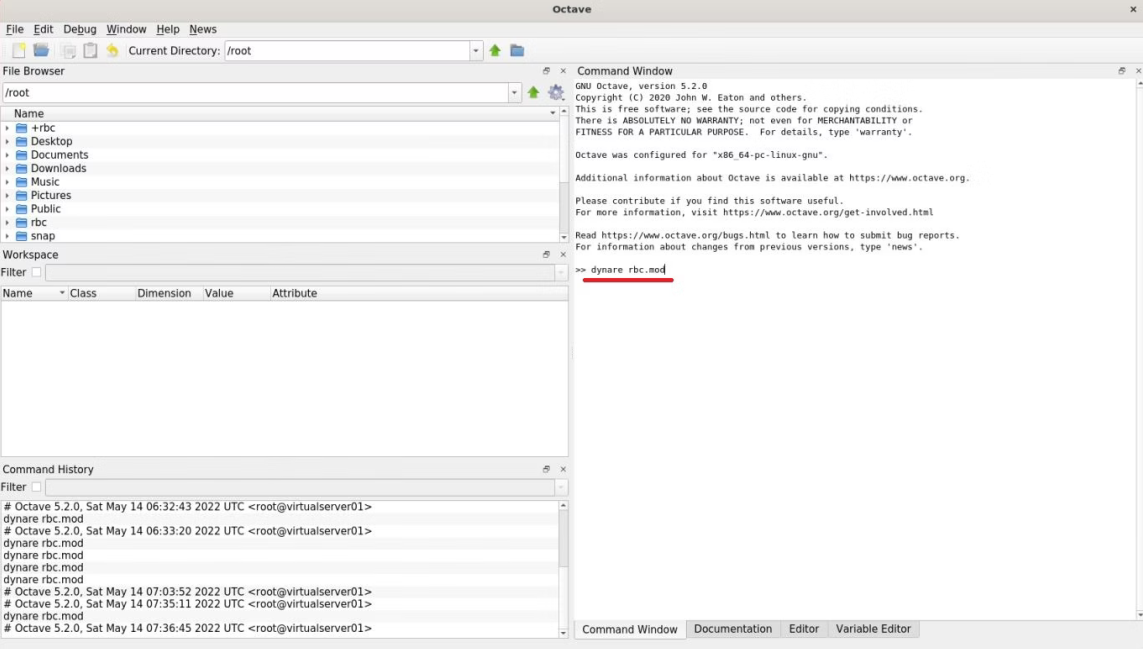Open the File menu
The width and height of the screenshot is (1143, 649).
[15, 29]
